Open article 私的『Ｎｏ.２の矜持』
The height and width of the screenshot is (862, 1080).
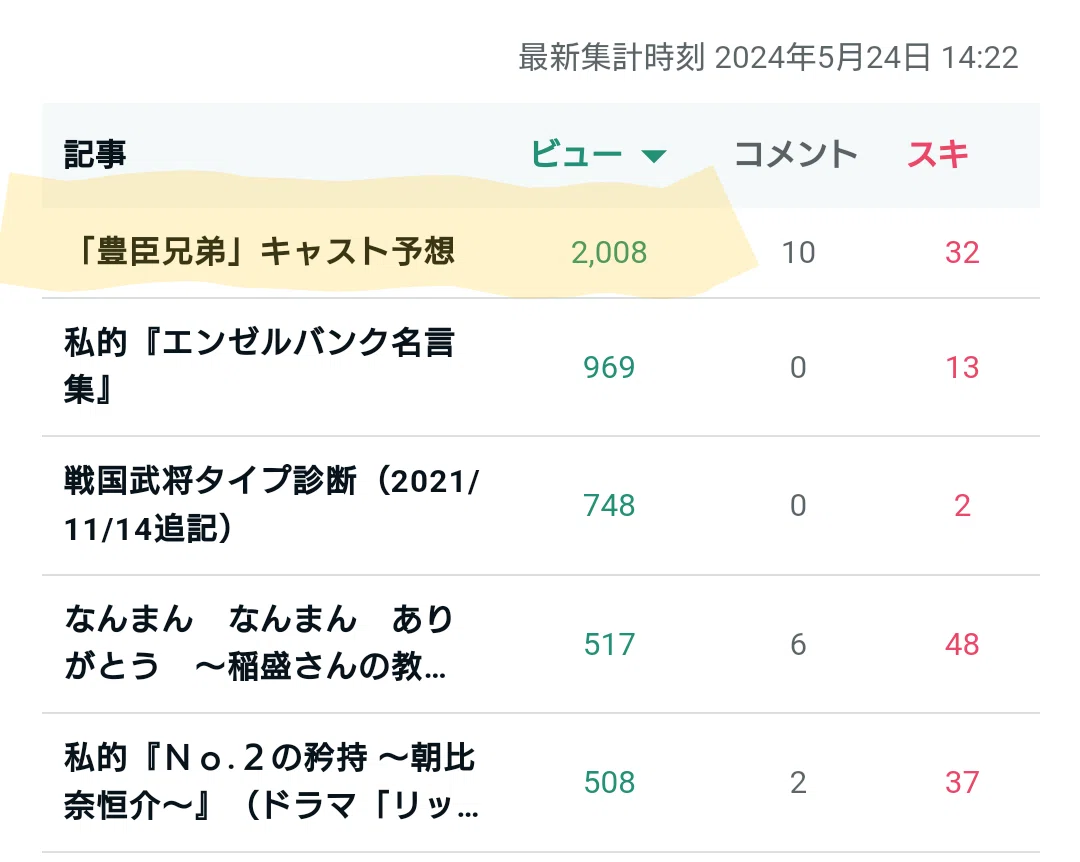click(x=271, y=781)
